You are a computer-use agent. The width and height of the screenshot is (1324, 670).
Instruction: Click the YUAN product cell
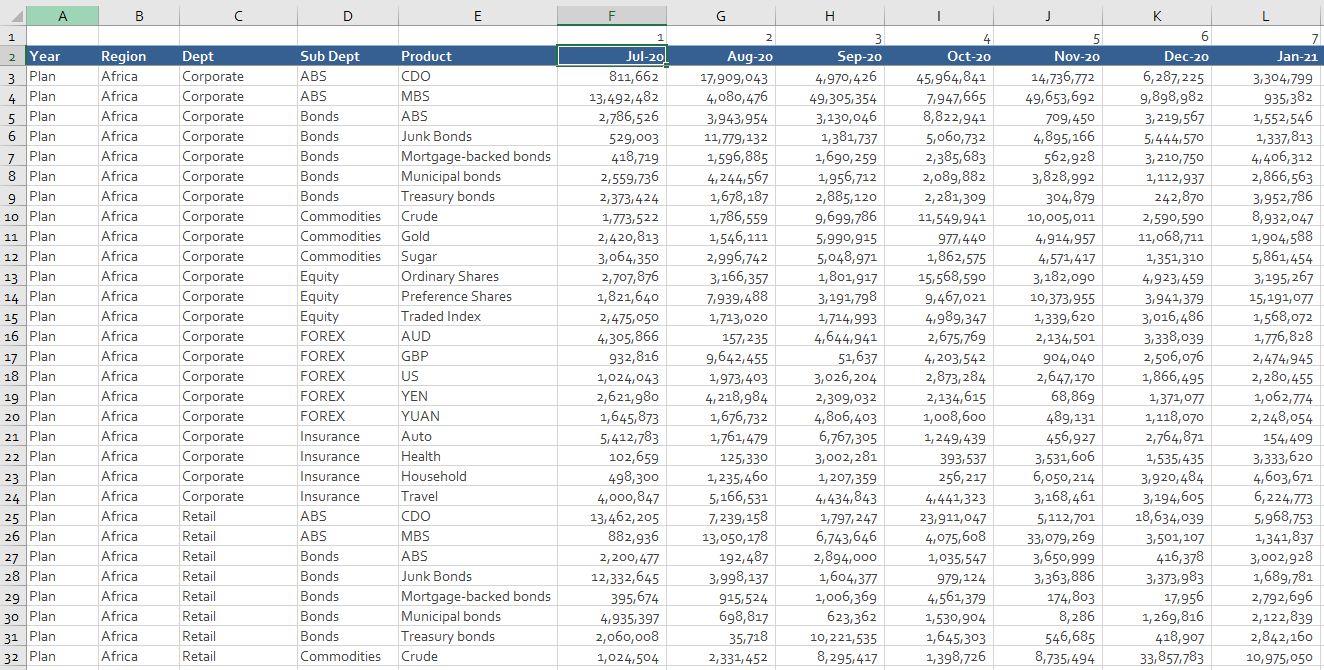[478, 416]
